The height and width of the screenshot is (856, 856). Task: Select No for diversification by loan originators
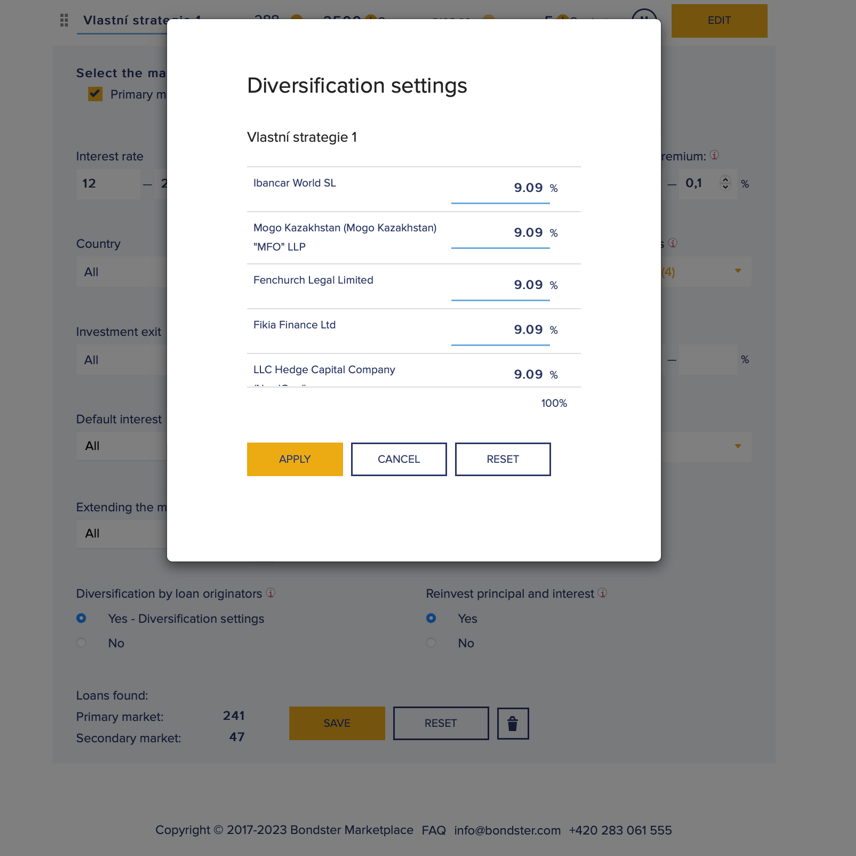coord(81,643)
